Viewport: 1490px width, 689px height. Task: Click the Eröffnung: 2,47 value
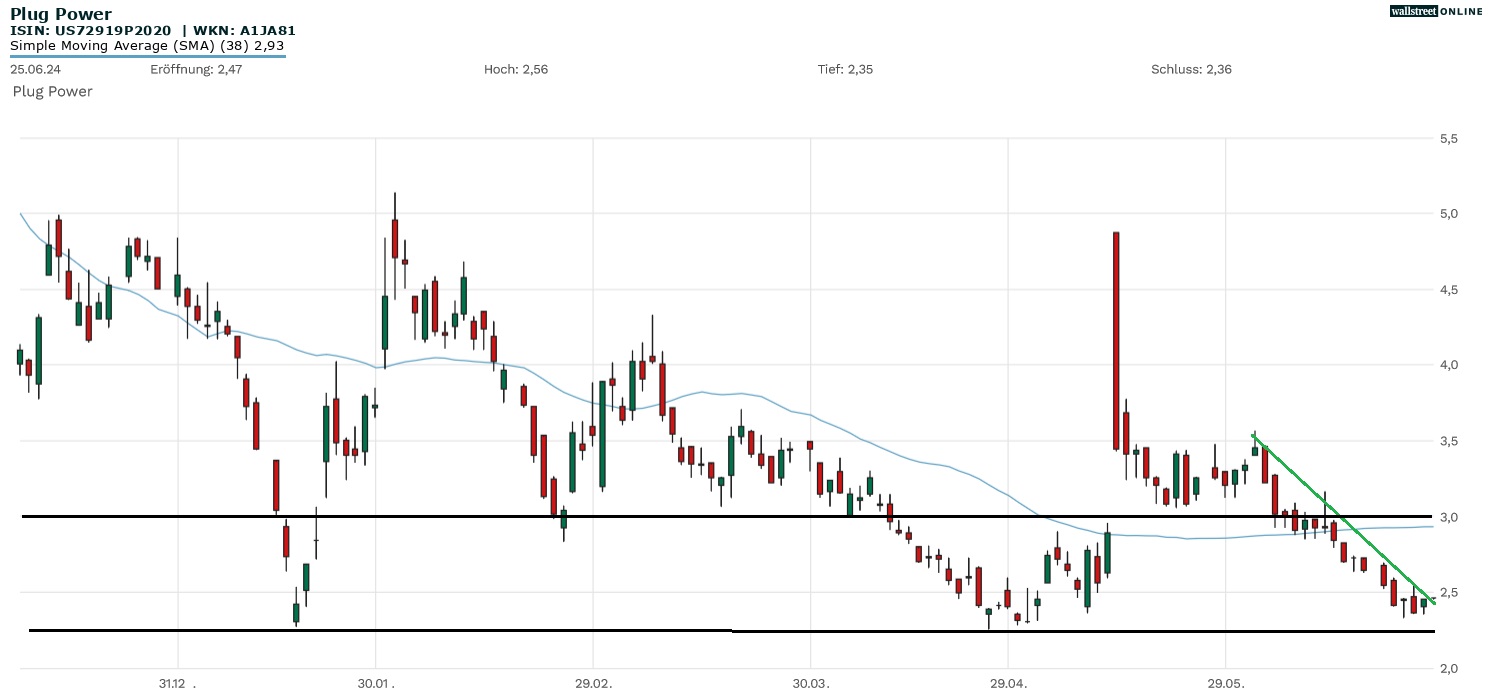tap(196, 70)
